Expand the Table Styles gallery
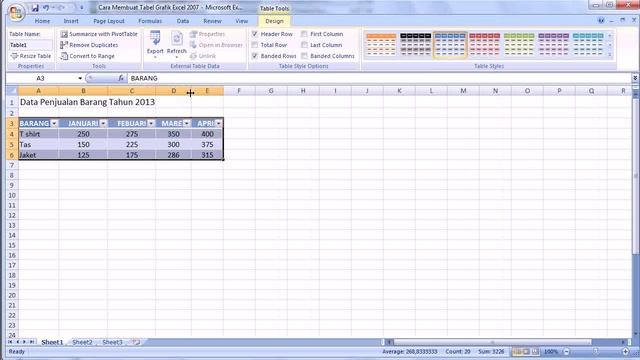Viewport: 640px width, 360px height. coord(610,55)
